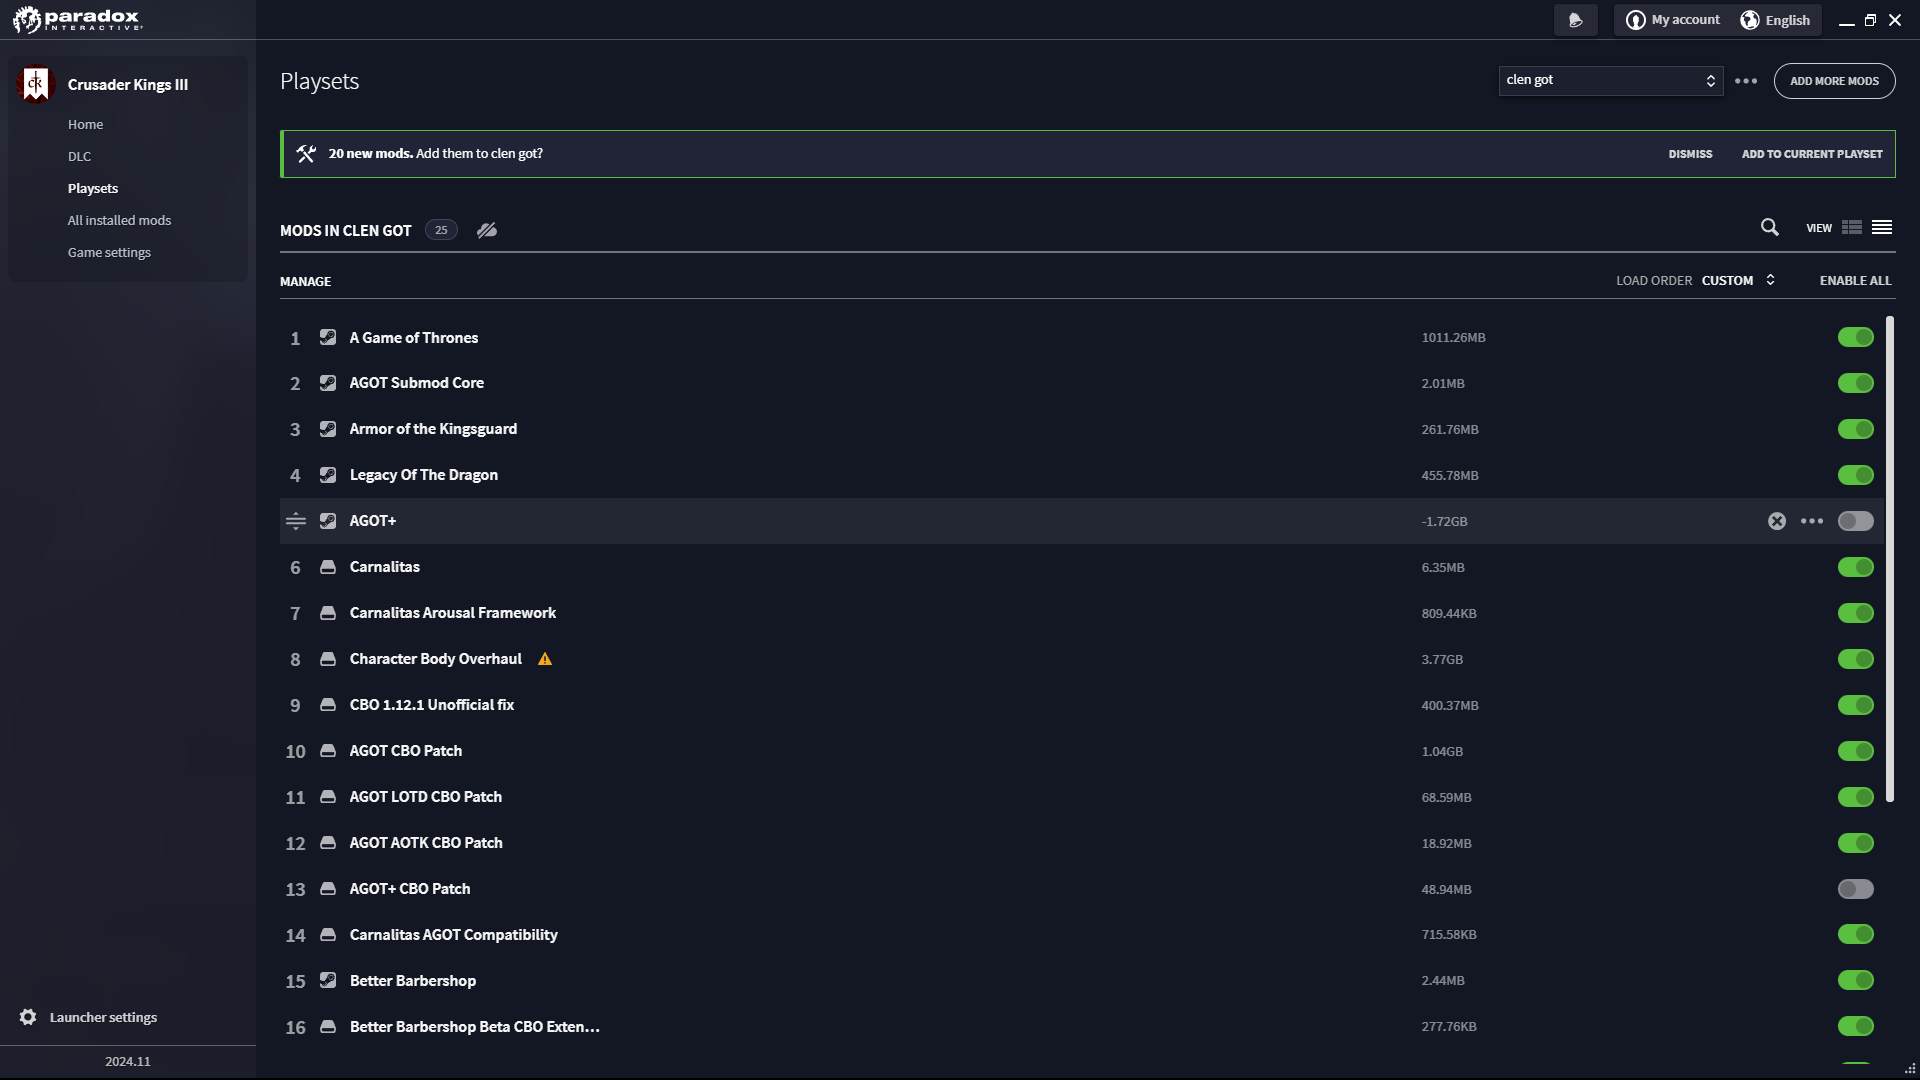Open the English language selector
The image size is (1920, 1080).
click(x=1776, y=20)
